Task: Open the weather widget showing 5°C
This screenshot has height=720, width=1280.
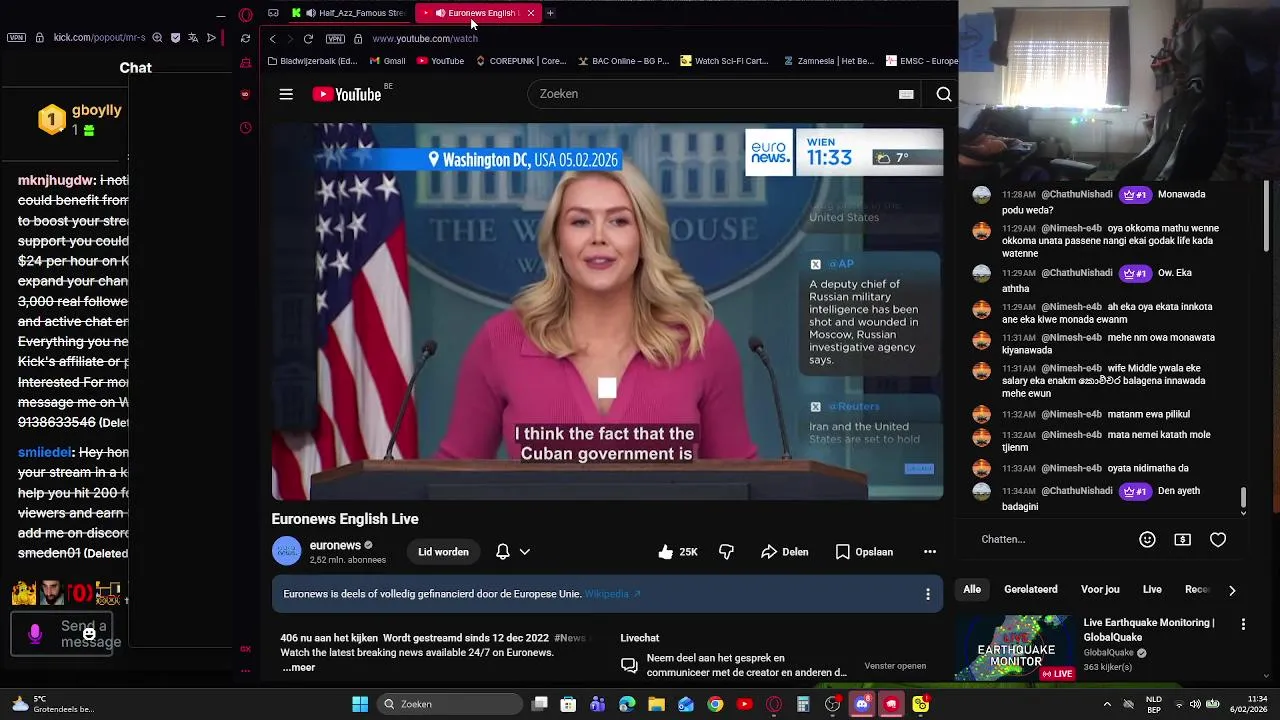Action: pyautogui.click(x=52, y=704)
